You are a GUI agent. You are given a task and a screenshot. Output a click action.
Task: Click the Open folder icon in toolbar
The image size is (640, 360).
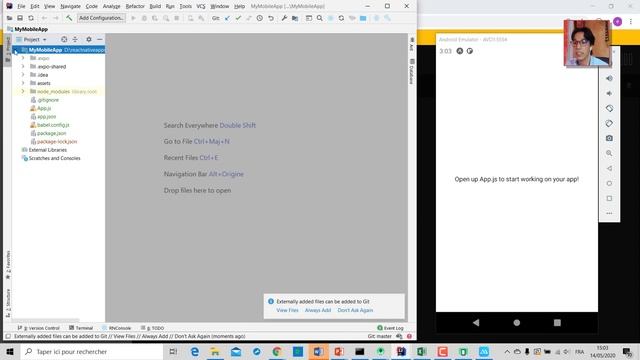pyautogui.click(x=9, y=18)
